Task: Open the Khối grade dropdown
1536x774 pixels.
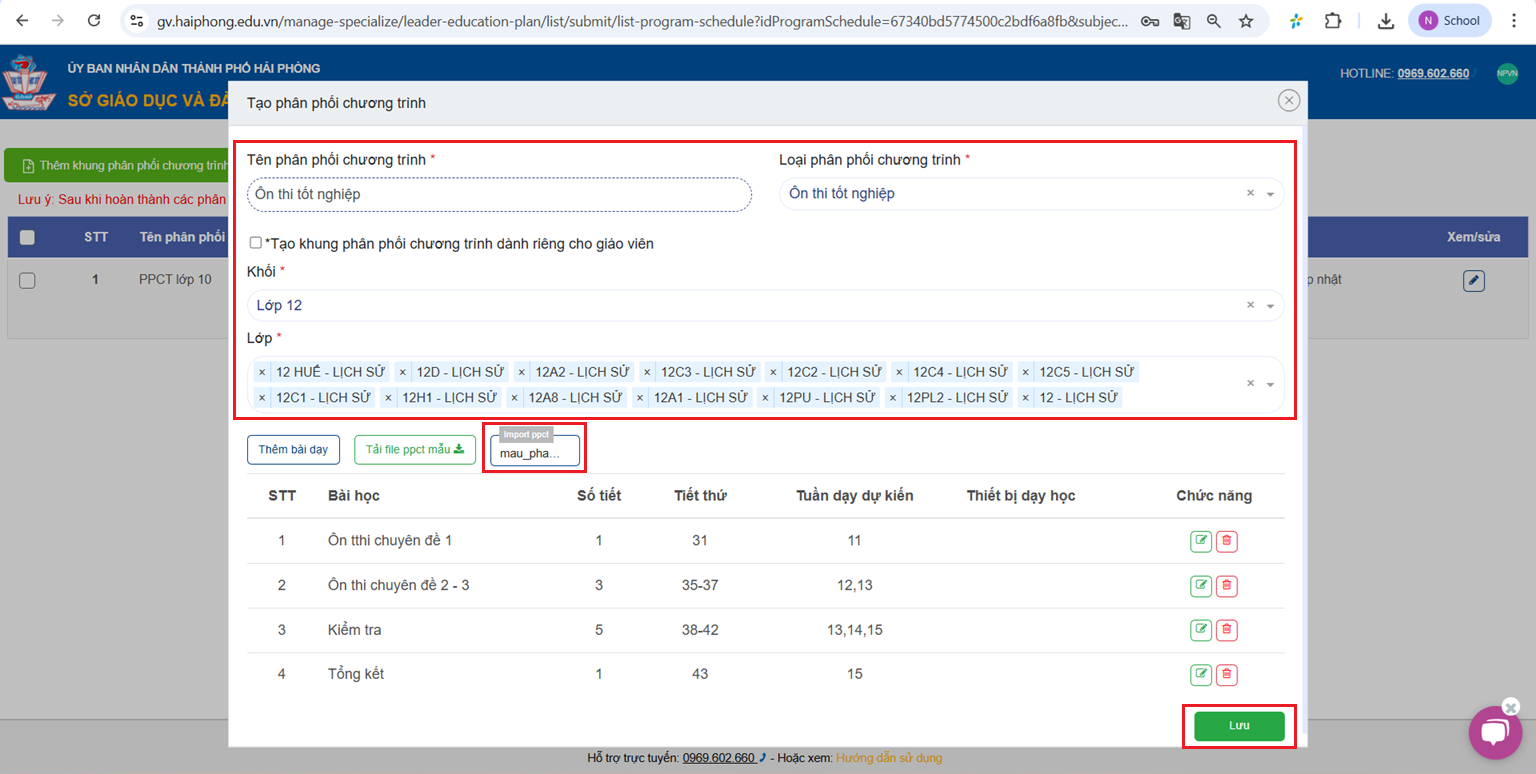Action: tap(1270, 306)
